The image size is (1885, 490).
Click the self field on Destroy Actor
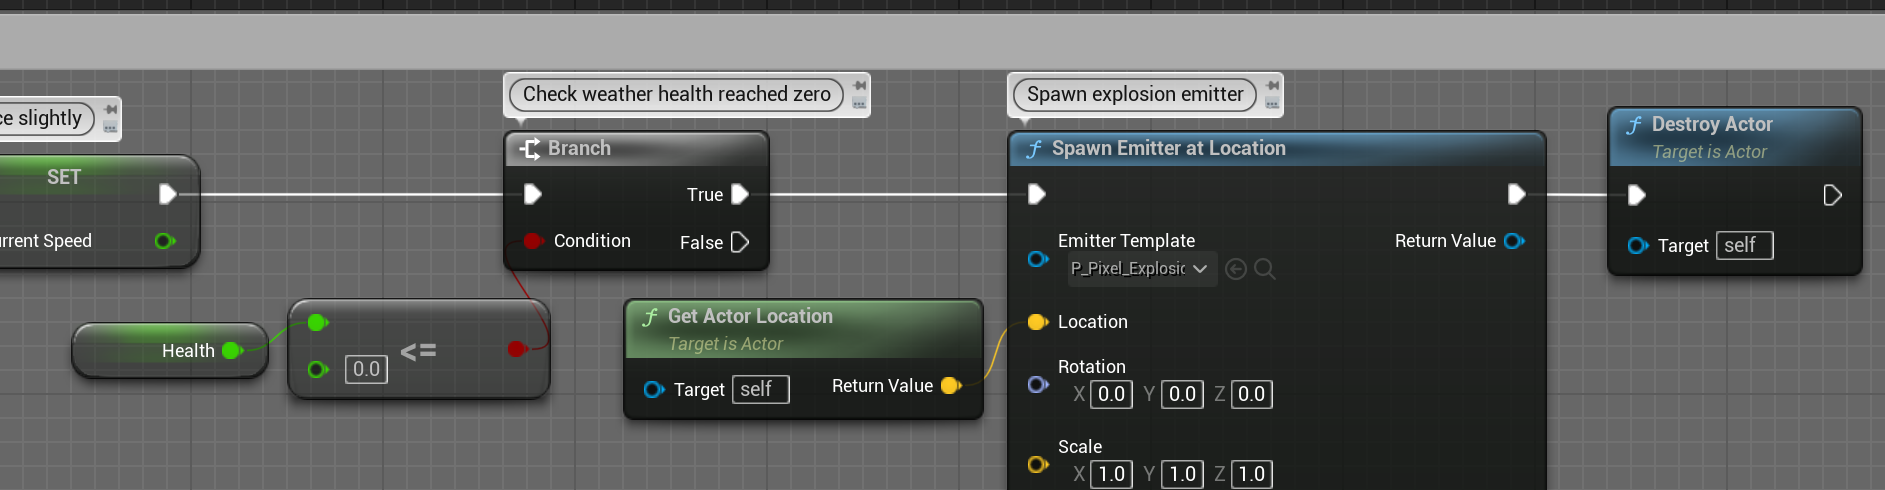[x=1745, y=245]
